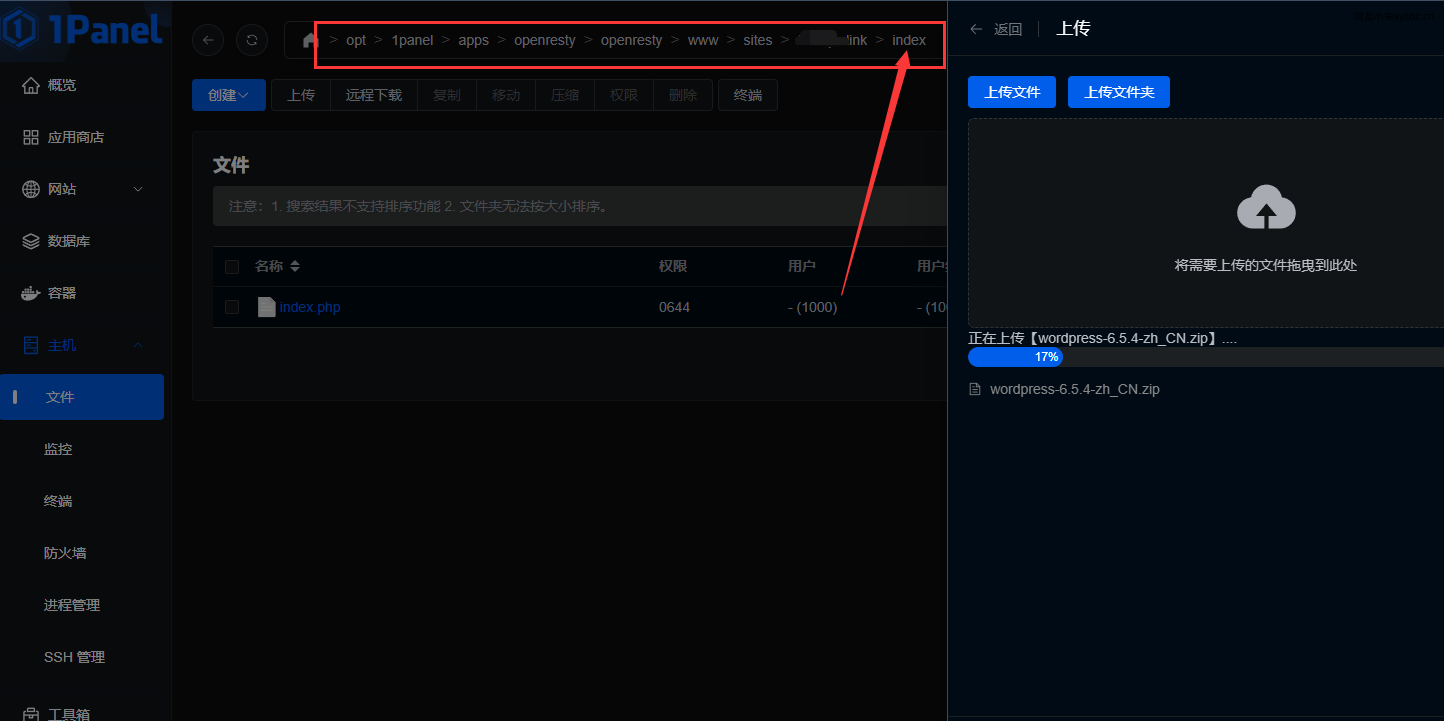Click the 压缩 compress button

[565, 95]
